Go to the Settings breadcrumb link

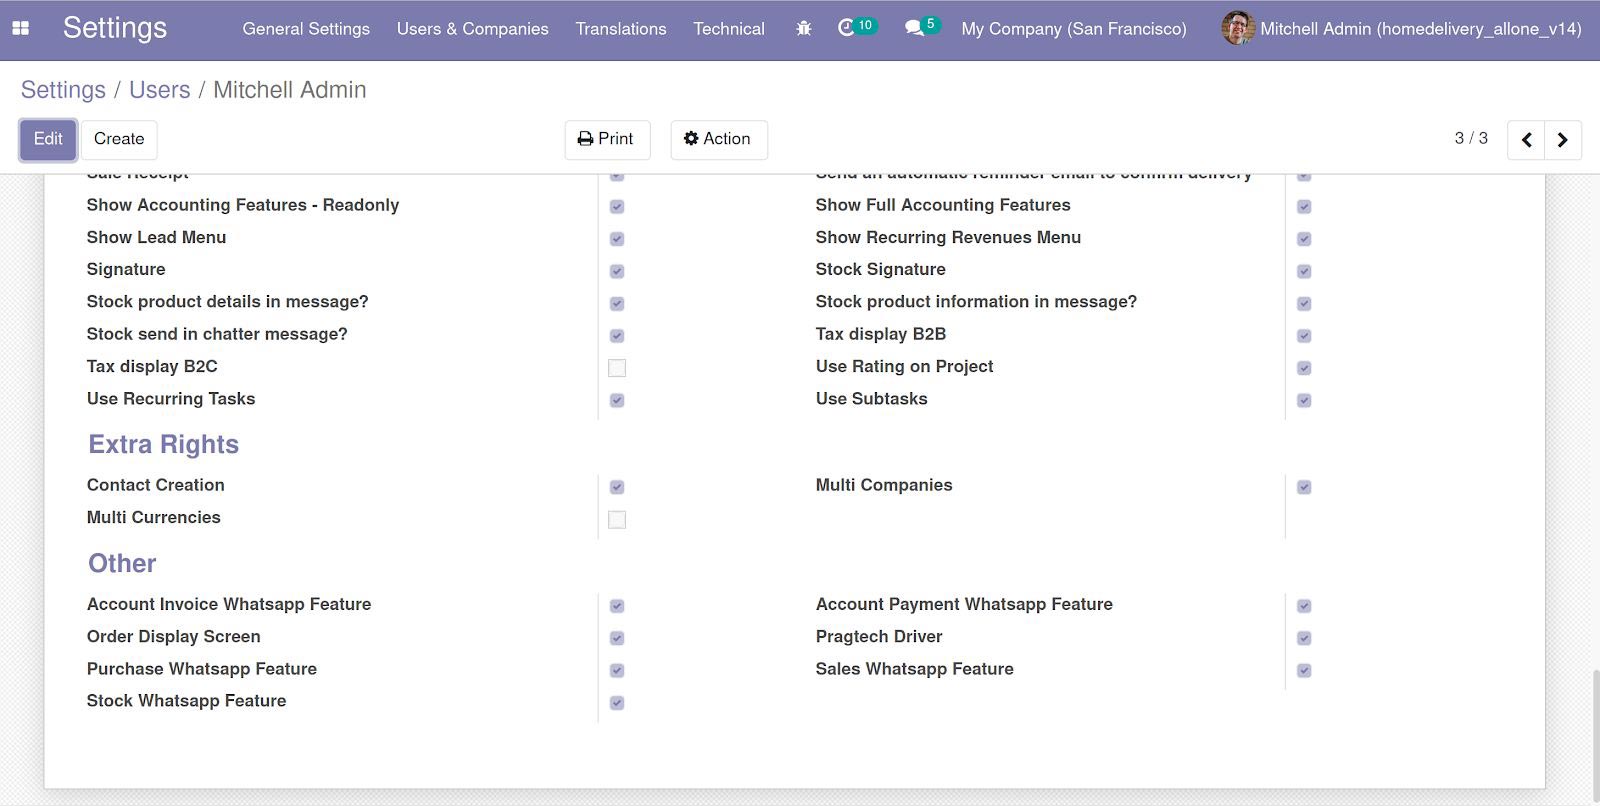[63, 90]
